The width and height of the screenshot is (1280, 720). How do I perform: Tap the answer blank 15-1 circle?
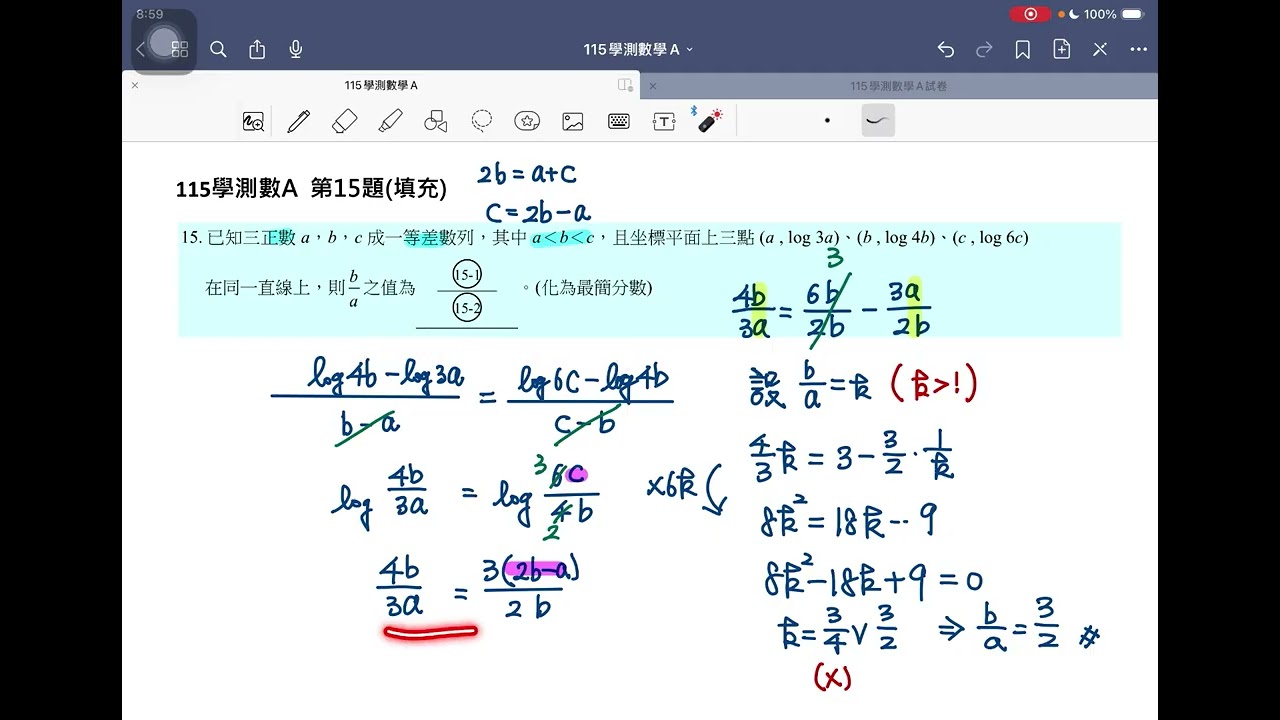[x=467, y=274]
